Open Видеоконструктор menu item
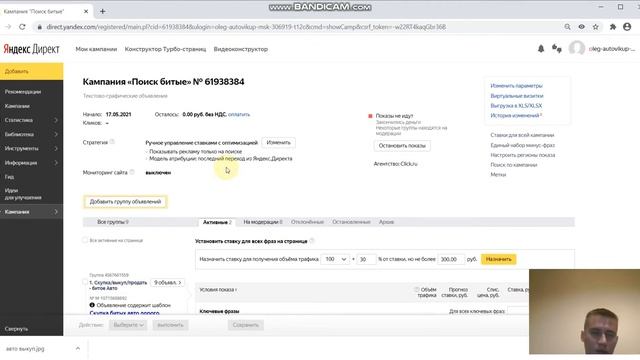Viewport: 640px width, 360px height. 241,49
